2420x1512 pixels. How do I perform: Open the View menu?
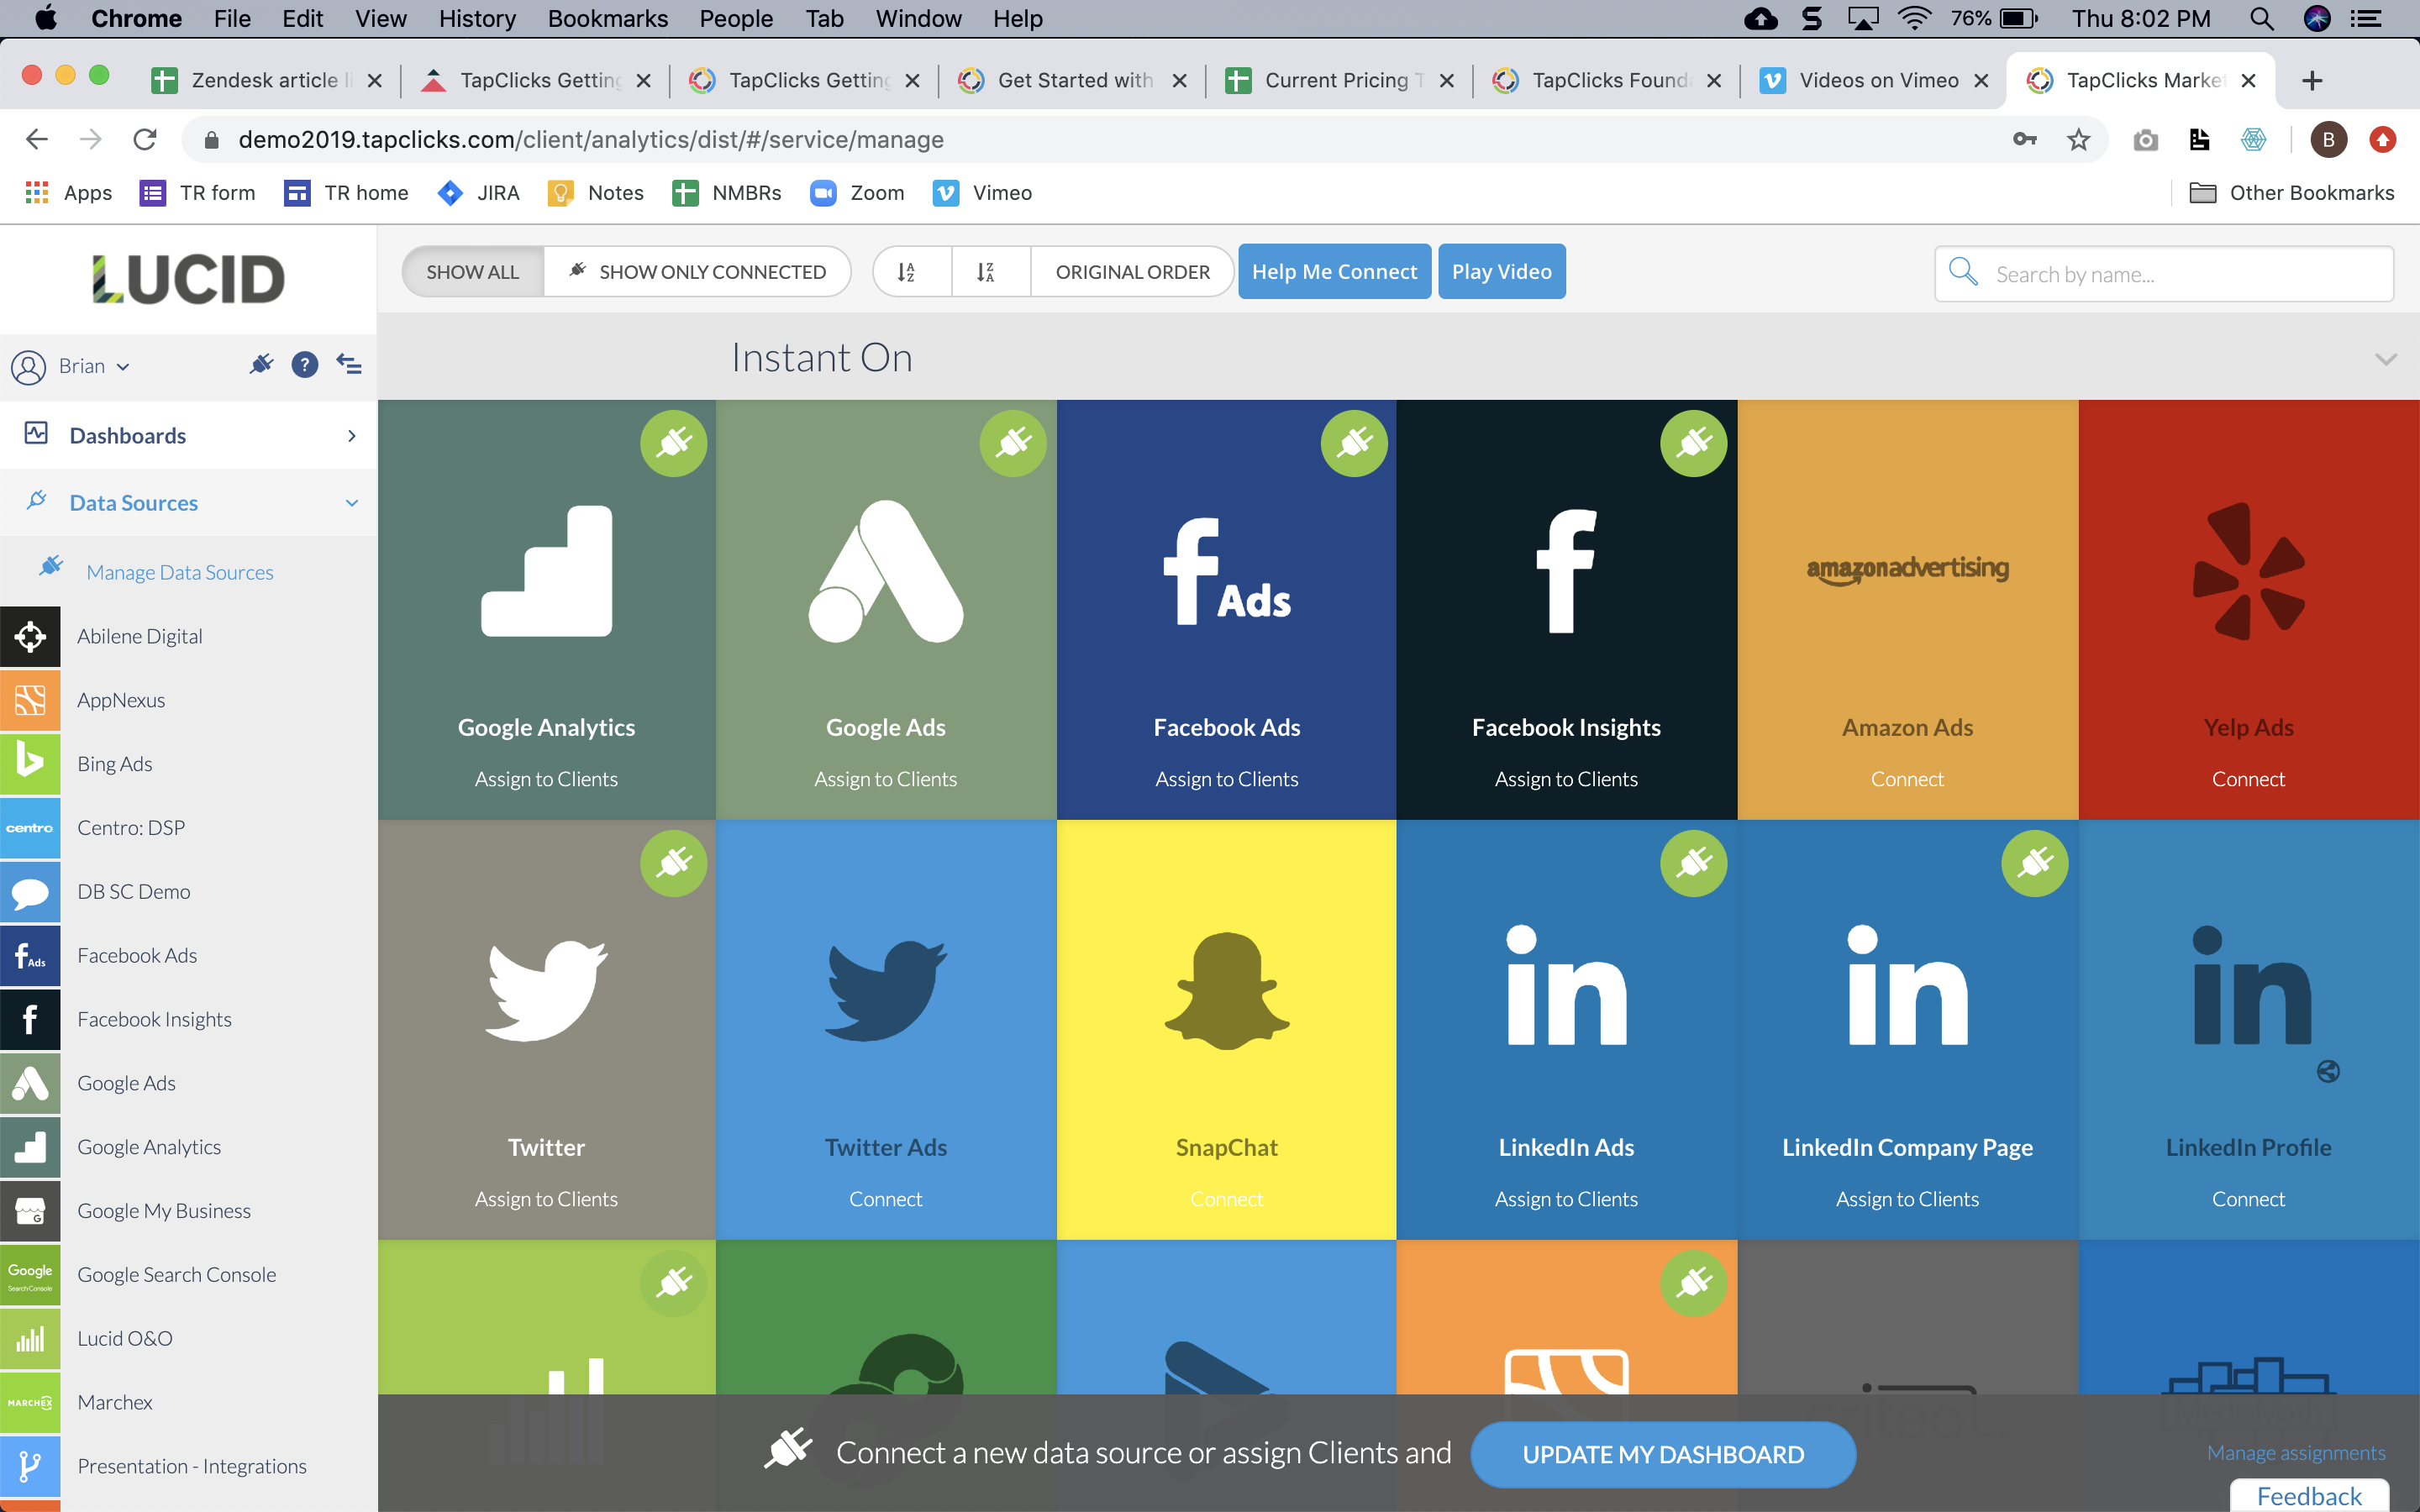[x=380, y=18]
